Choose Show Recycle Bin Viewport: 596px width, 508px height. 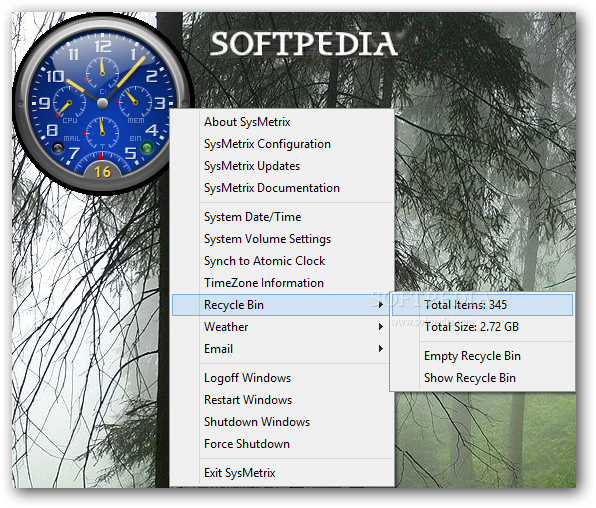point(482,378)
